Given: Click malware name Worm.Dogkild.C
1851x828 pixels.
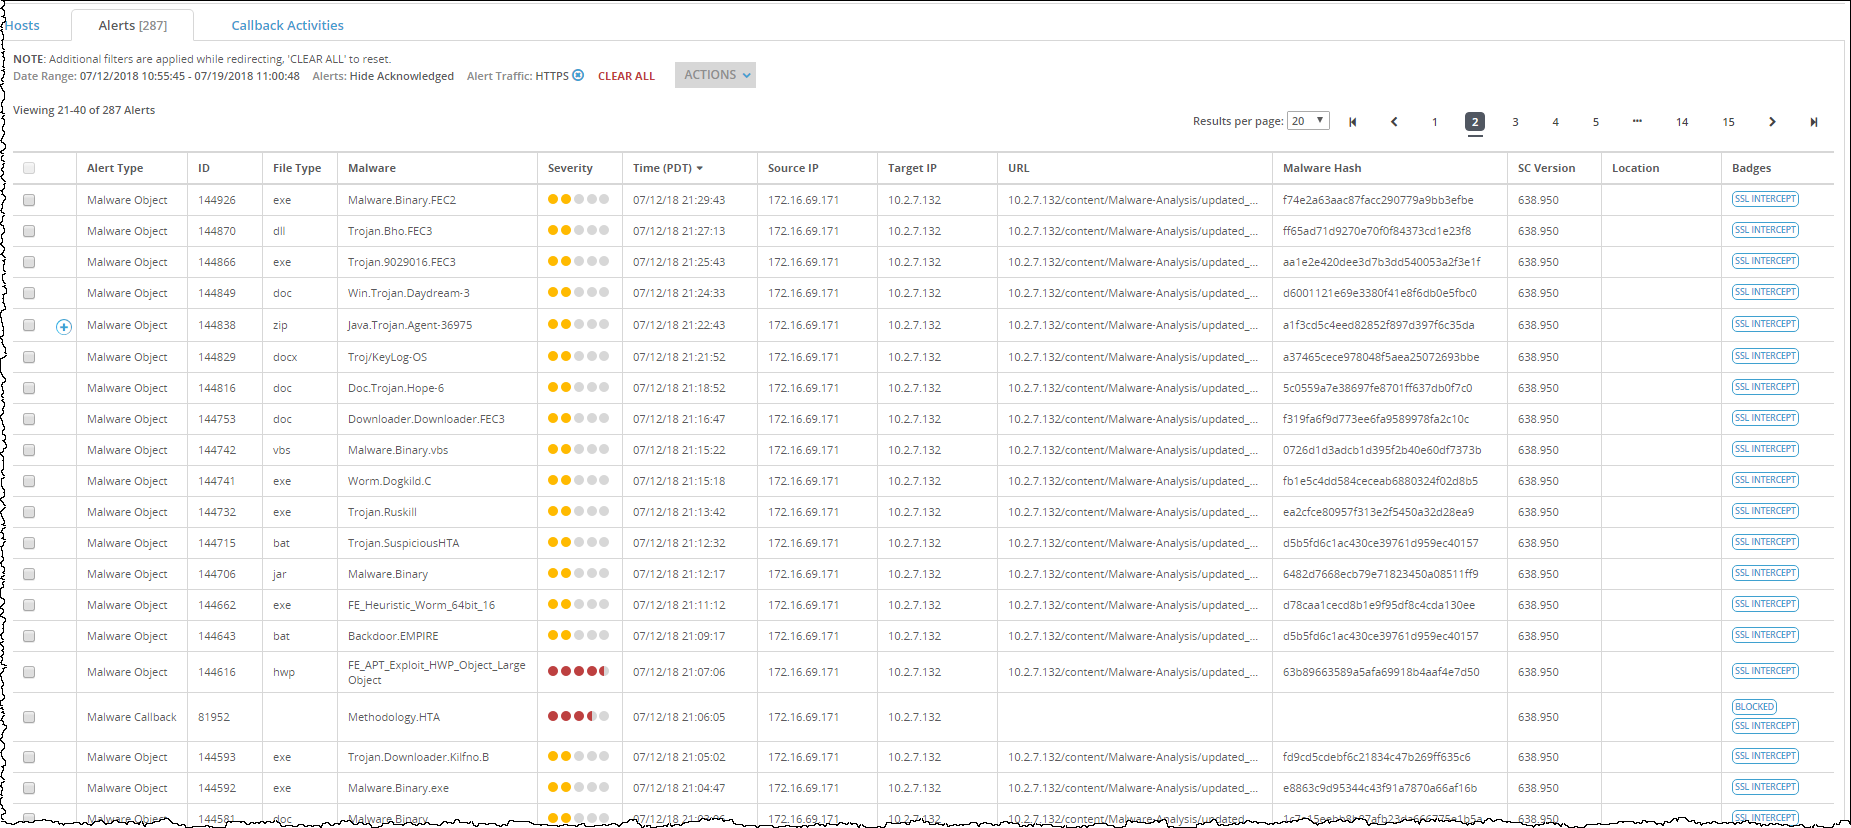Looking at the screenshot, I should (x=390, y=481).
